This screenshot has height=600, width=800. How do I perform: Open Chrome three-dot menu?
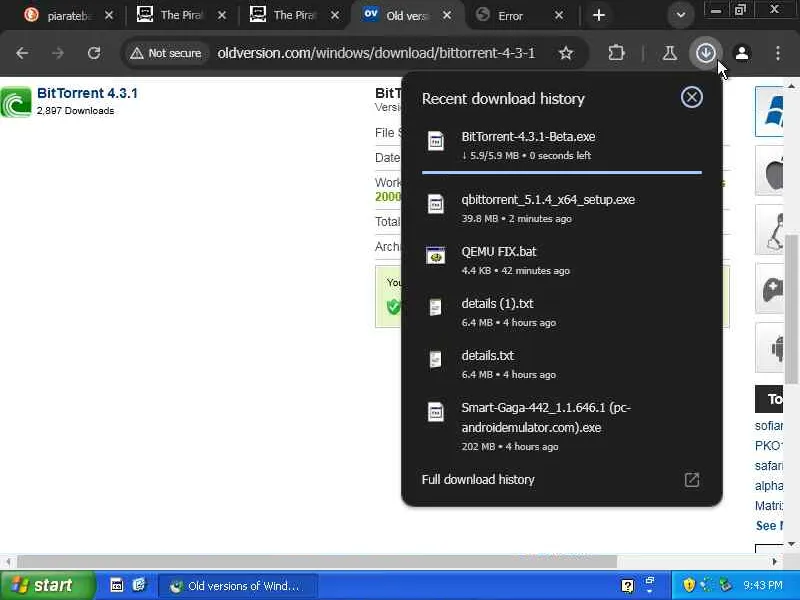click(778, 53)
